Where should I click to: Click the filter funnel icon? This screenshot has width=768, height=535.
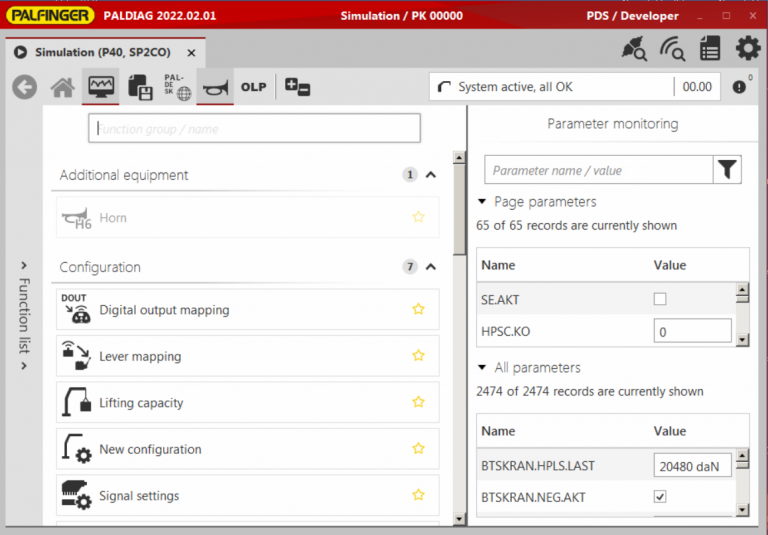coord(727,170)
